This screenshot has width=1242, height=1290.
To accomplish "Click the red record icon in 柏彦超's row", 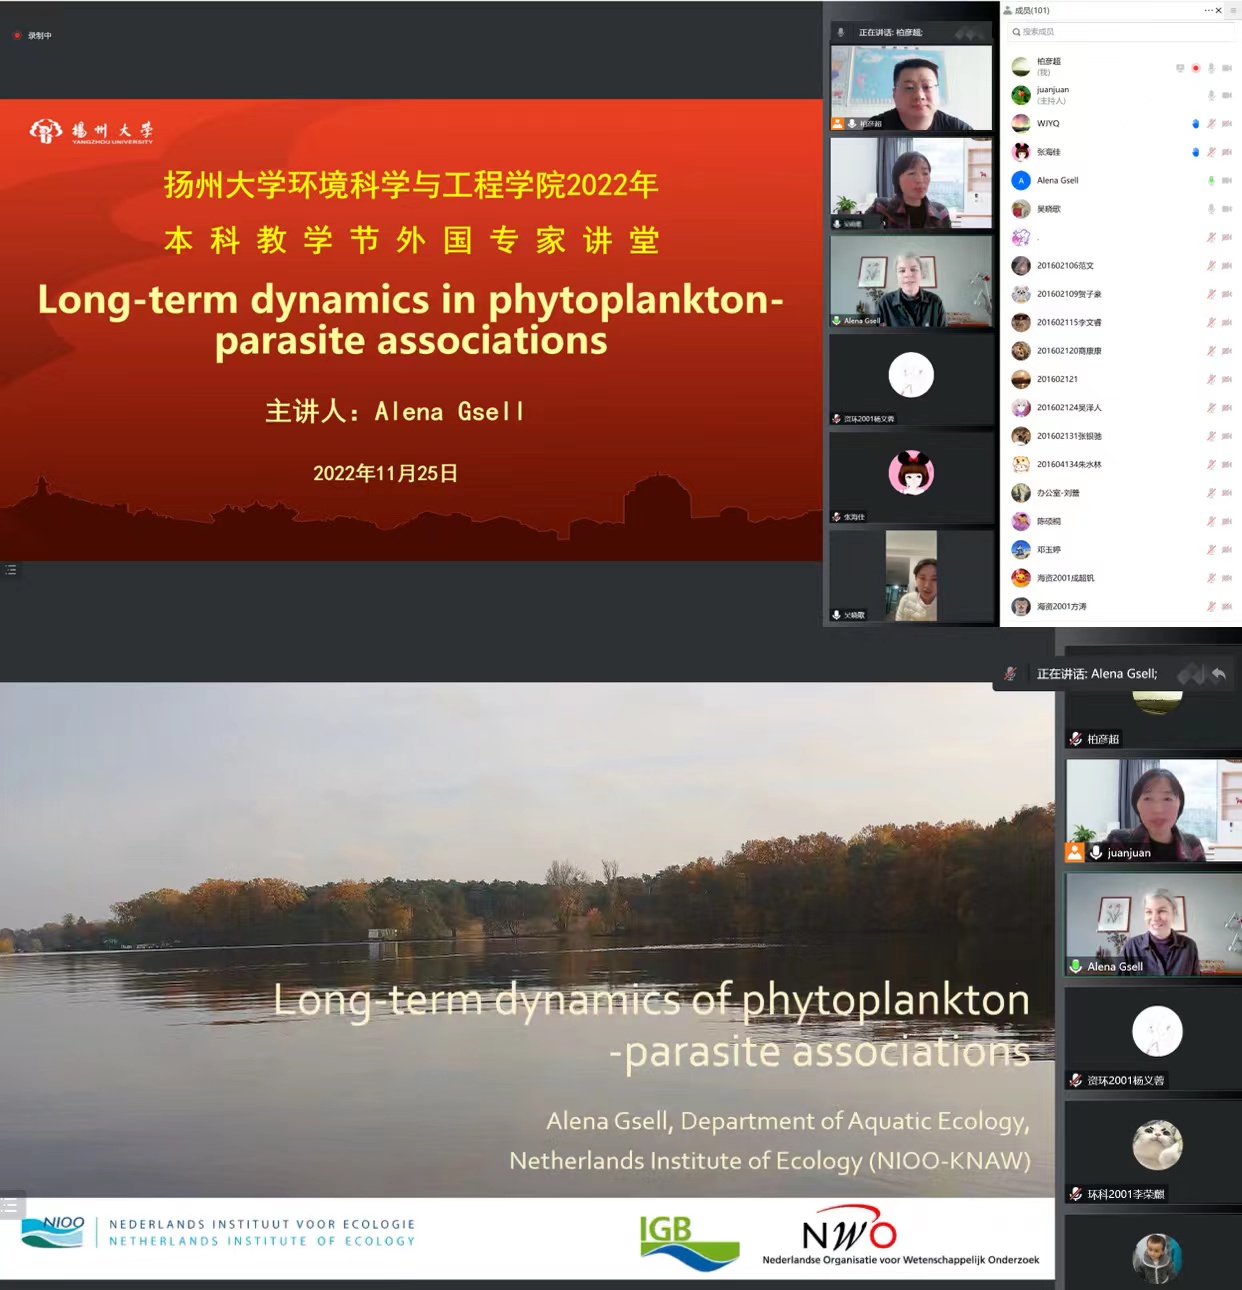I will tap(1195, 68).
